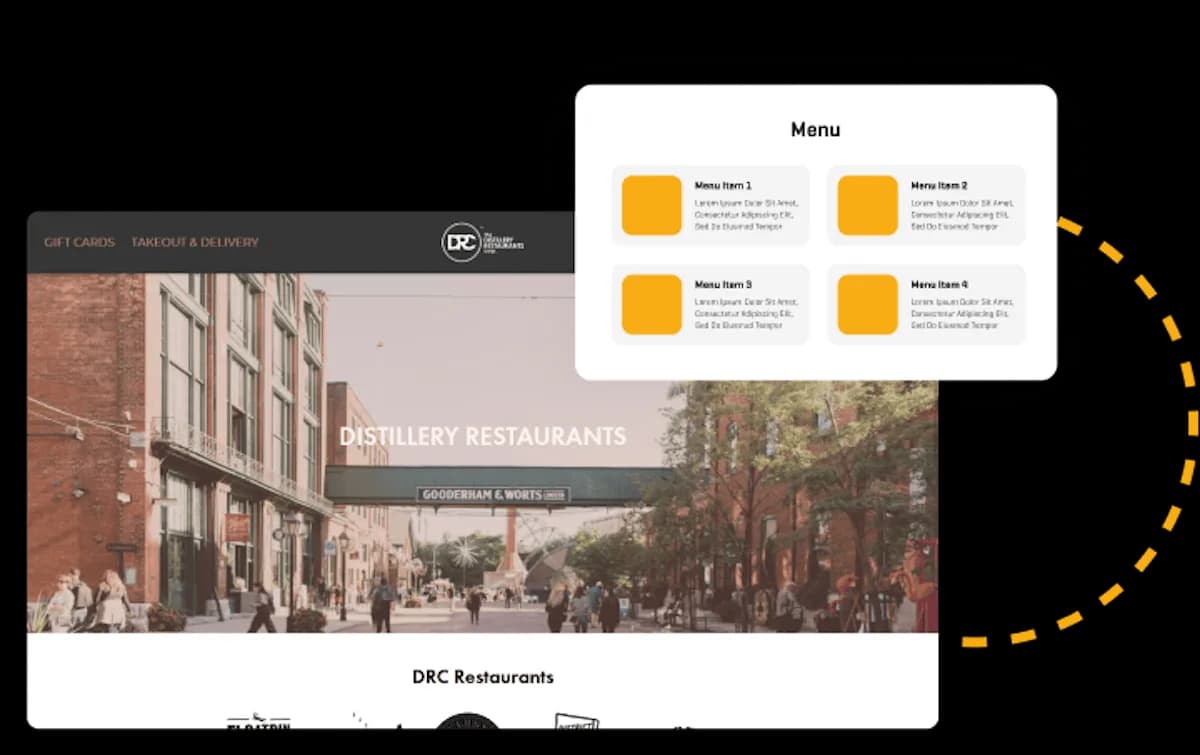Select the Menu Item 1 orange thumbnail
The width and height of the screenshot is (1200, 755).
[x=652, y=205]
